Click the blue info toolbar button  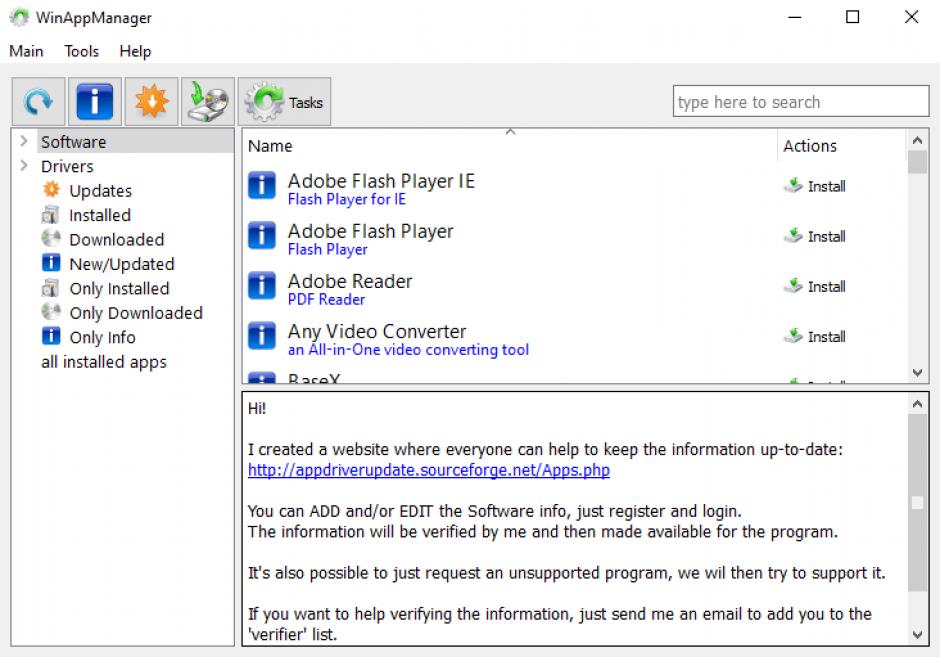(95, 101)
